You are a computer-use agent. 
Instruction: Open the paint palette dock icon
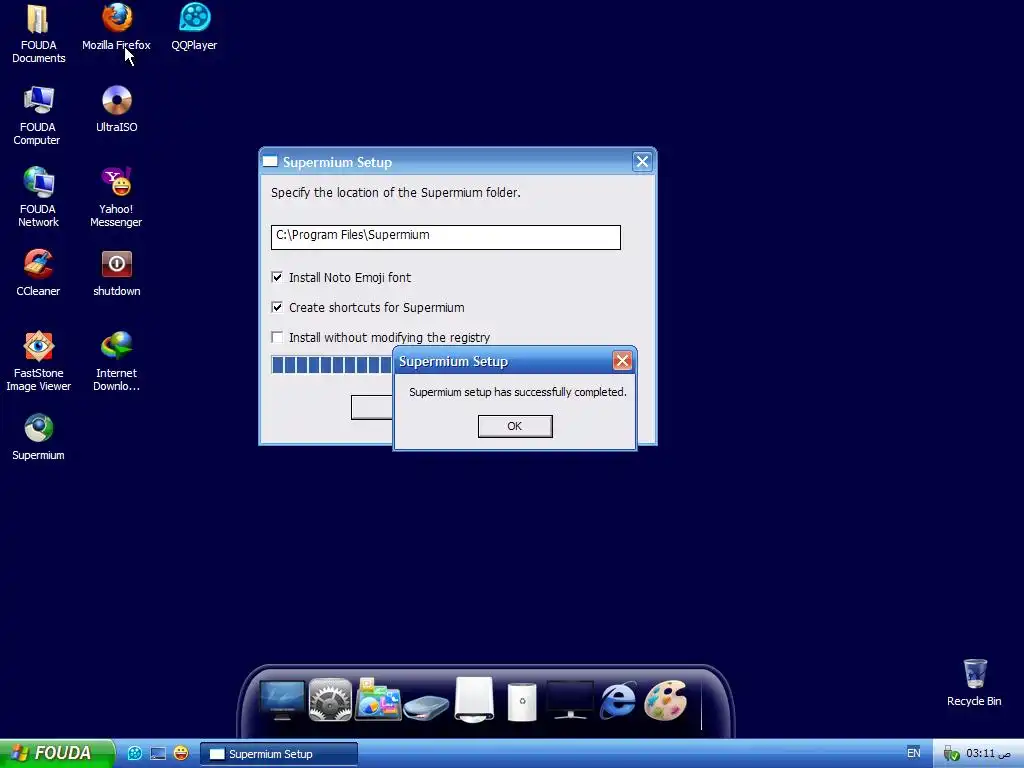coord(665,700)
